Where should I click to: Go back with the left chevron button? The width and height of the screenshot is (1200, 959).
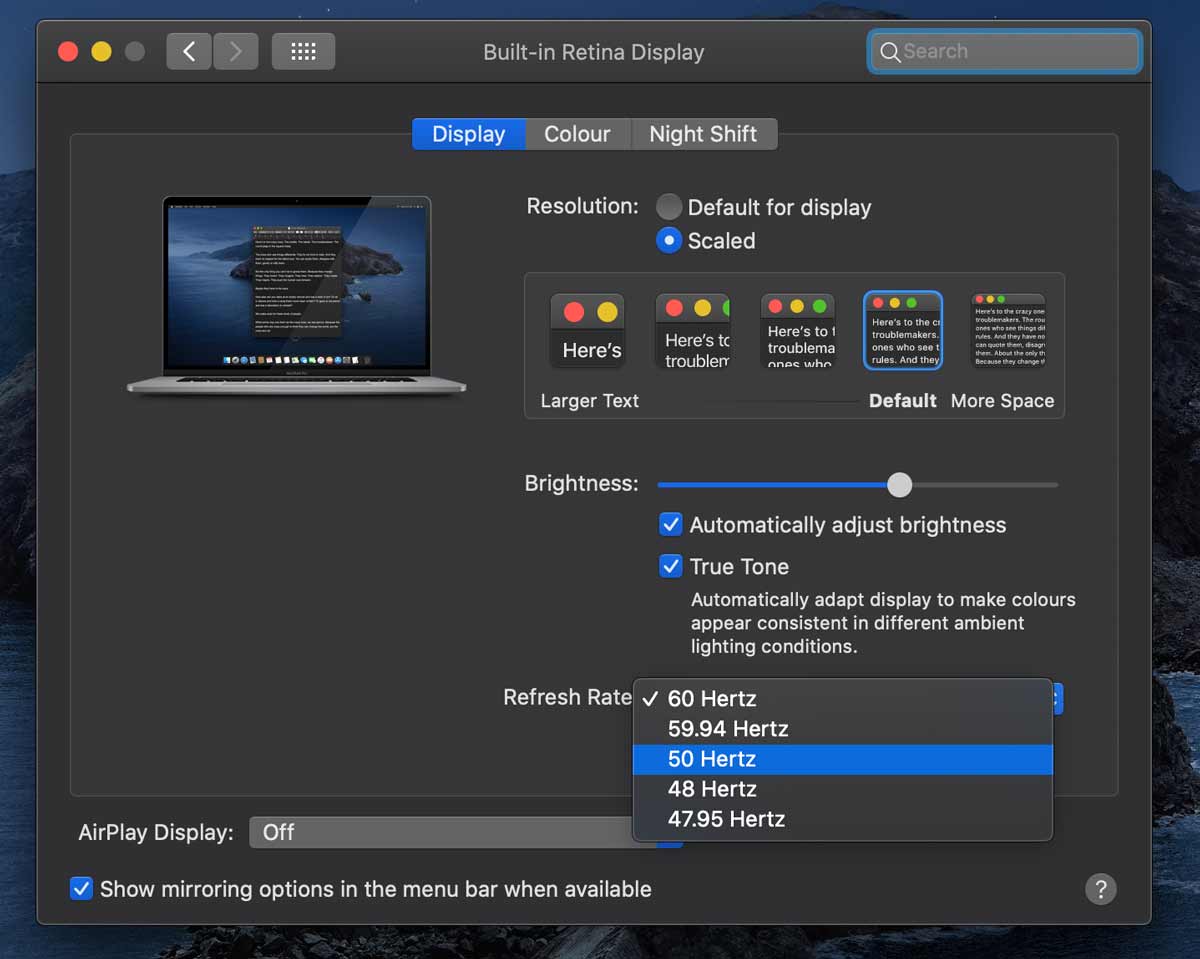[x=189, y=51]
